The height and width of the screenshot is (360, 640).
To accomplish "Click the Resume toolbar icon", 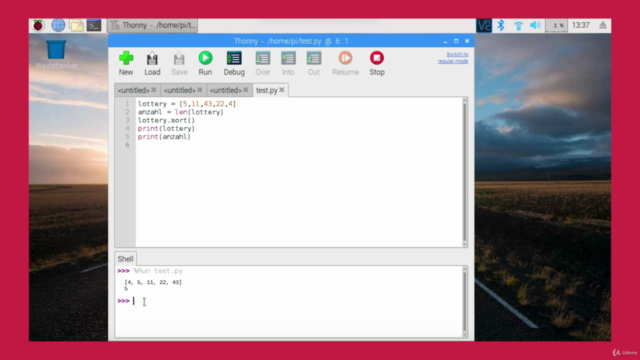I will coord(345,63).
